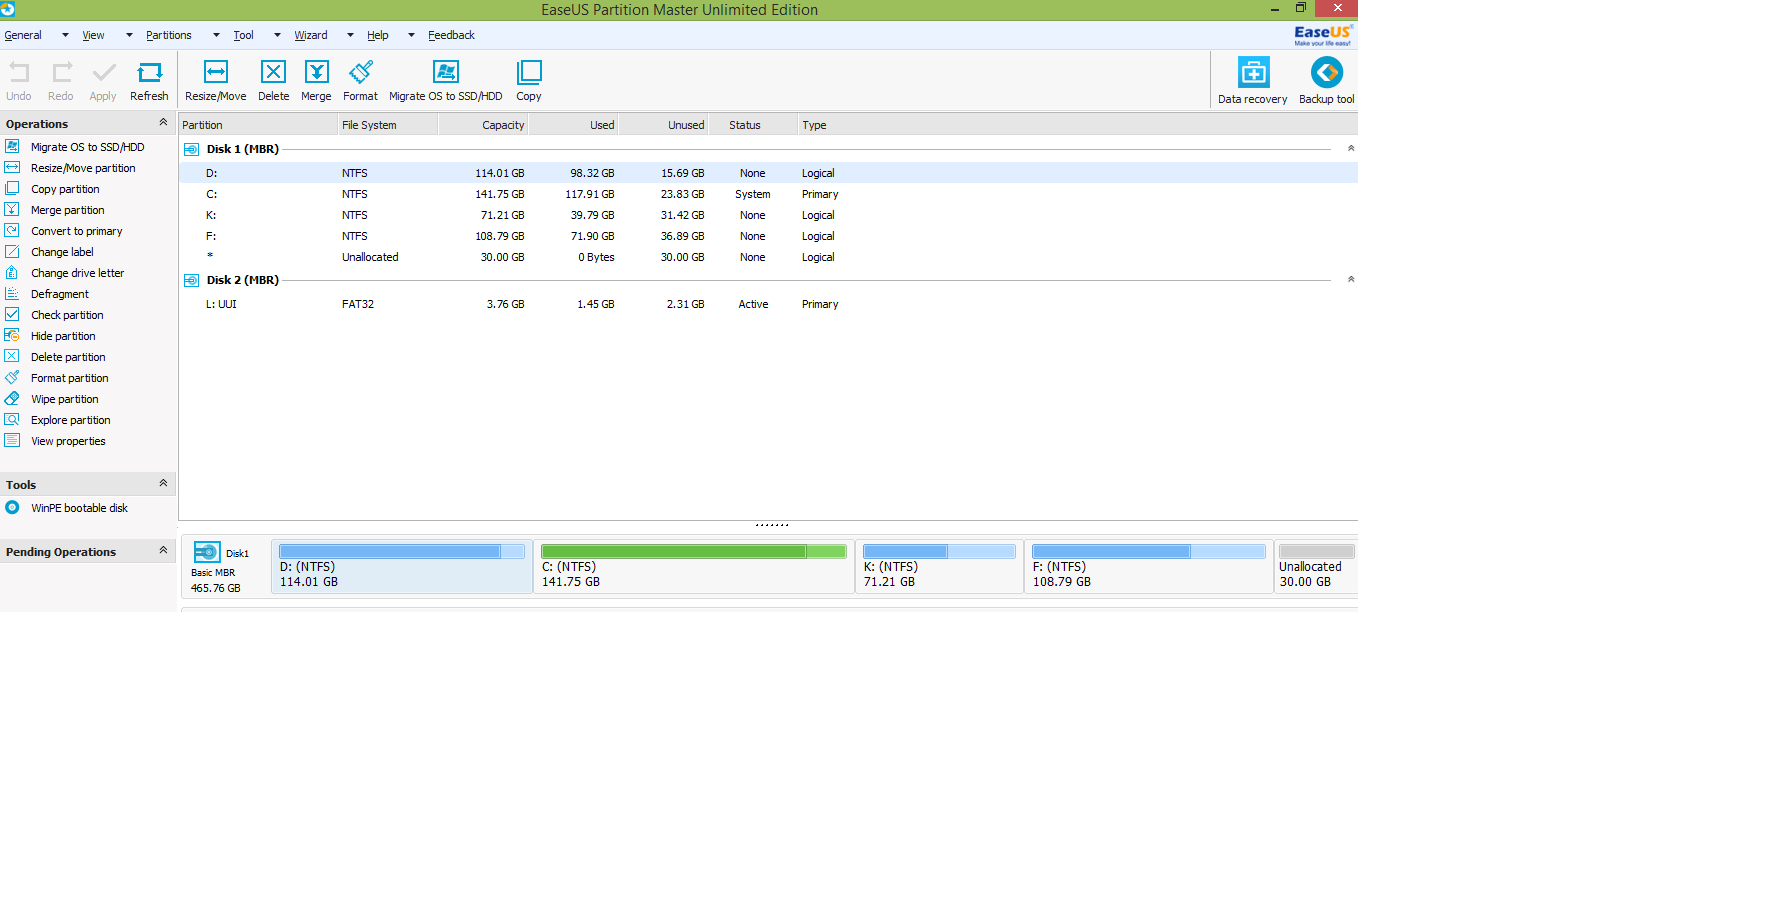Click the Convert to primary icon
This screenshot has height=912, width=1772.
click(12, 230)
